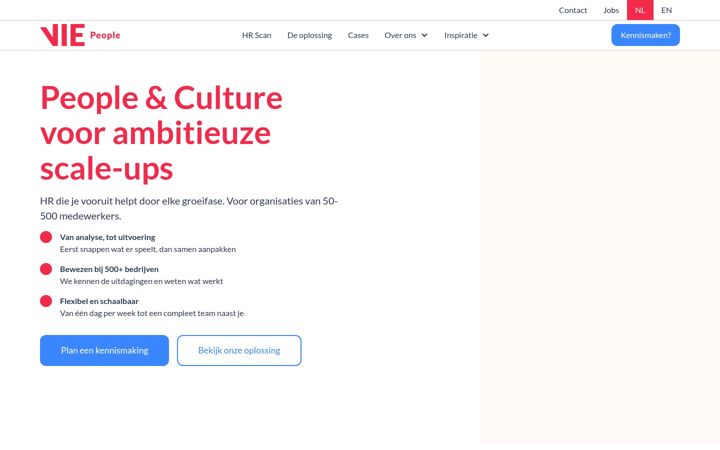720x450 pixels.
Task: Click the VIE People logo
Action: click(x=80, y=35)
